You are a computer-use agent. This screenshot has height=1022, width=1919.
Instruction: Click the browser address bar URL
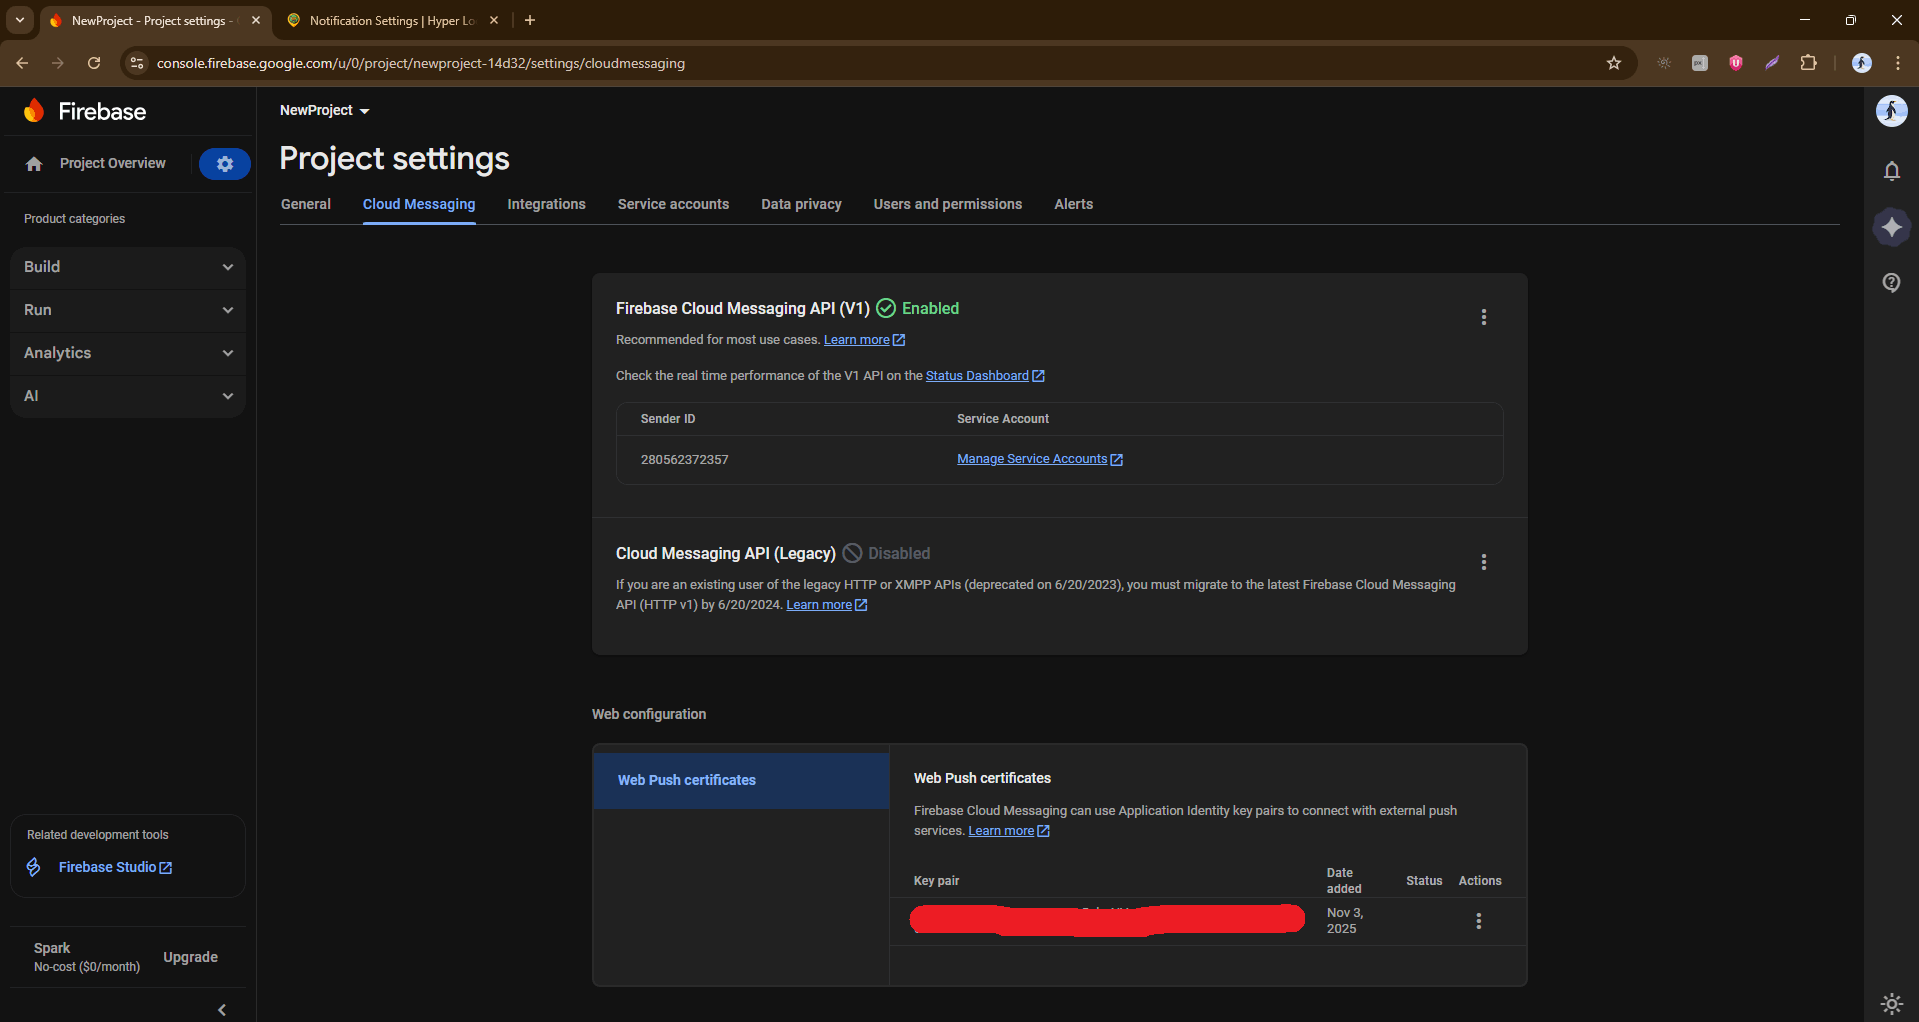point(421,63)
